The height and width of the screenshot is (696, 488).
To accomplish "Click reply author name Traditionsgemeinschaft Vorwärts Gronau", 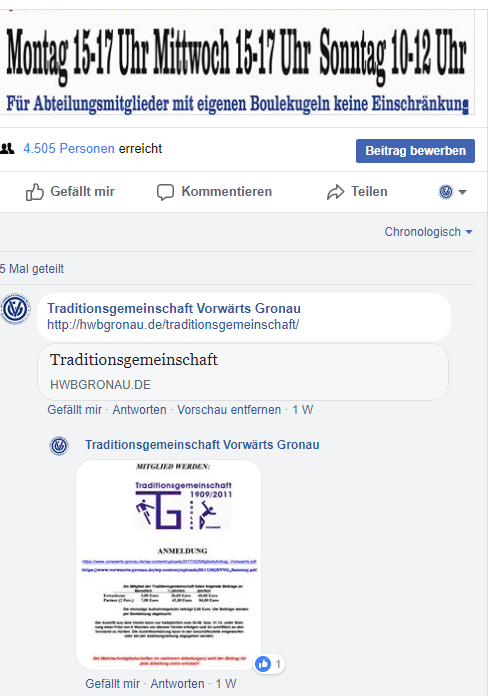I will pos(202,445).
